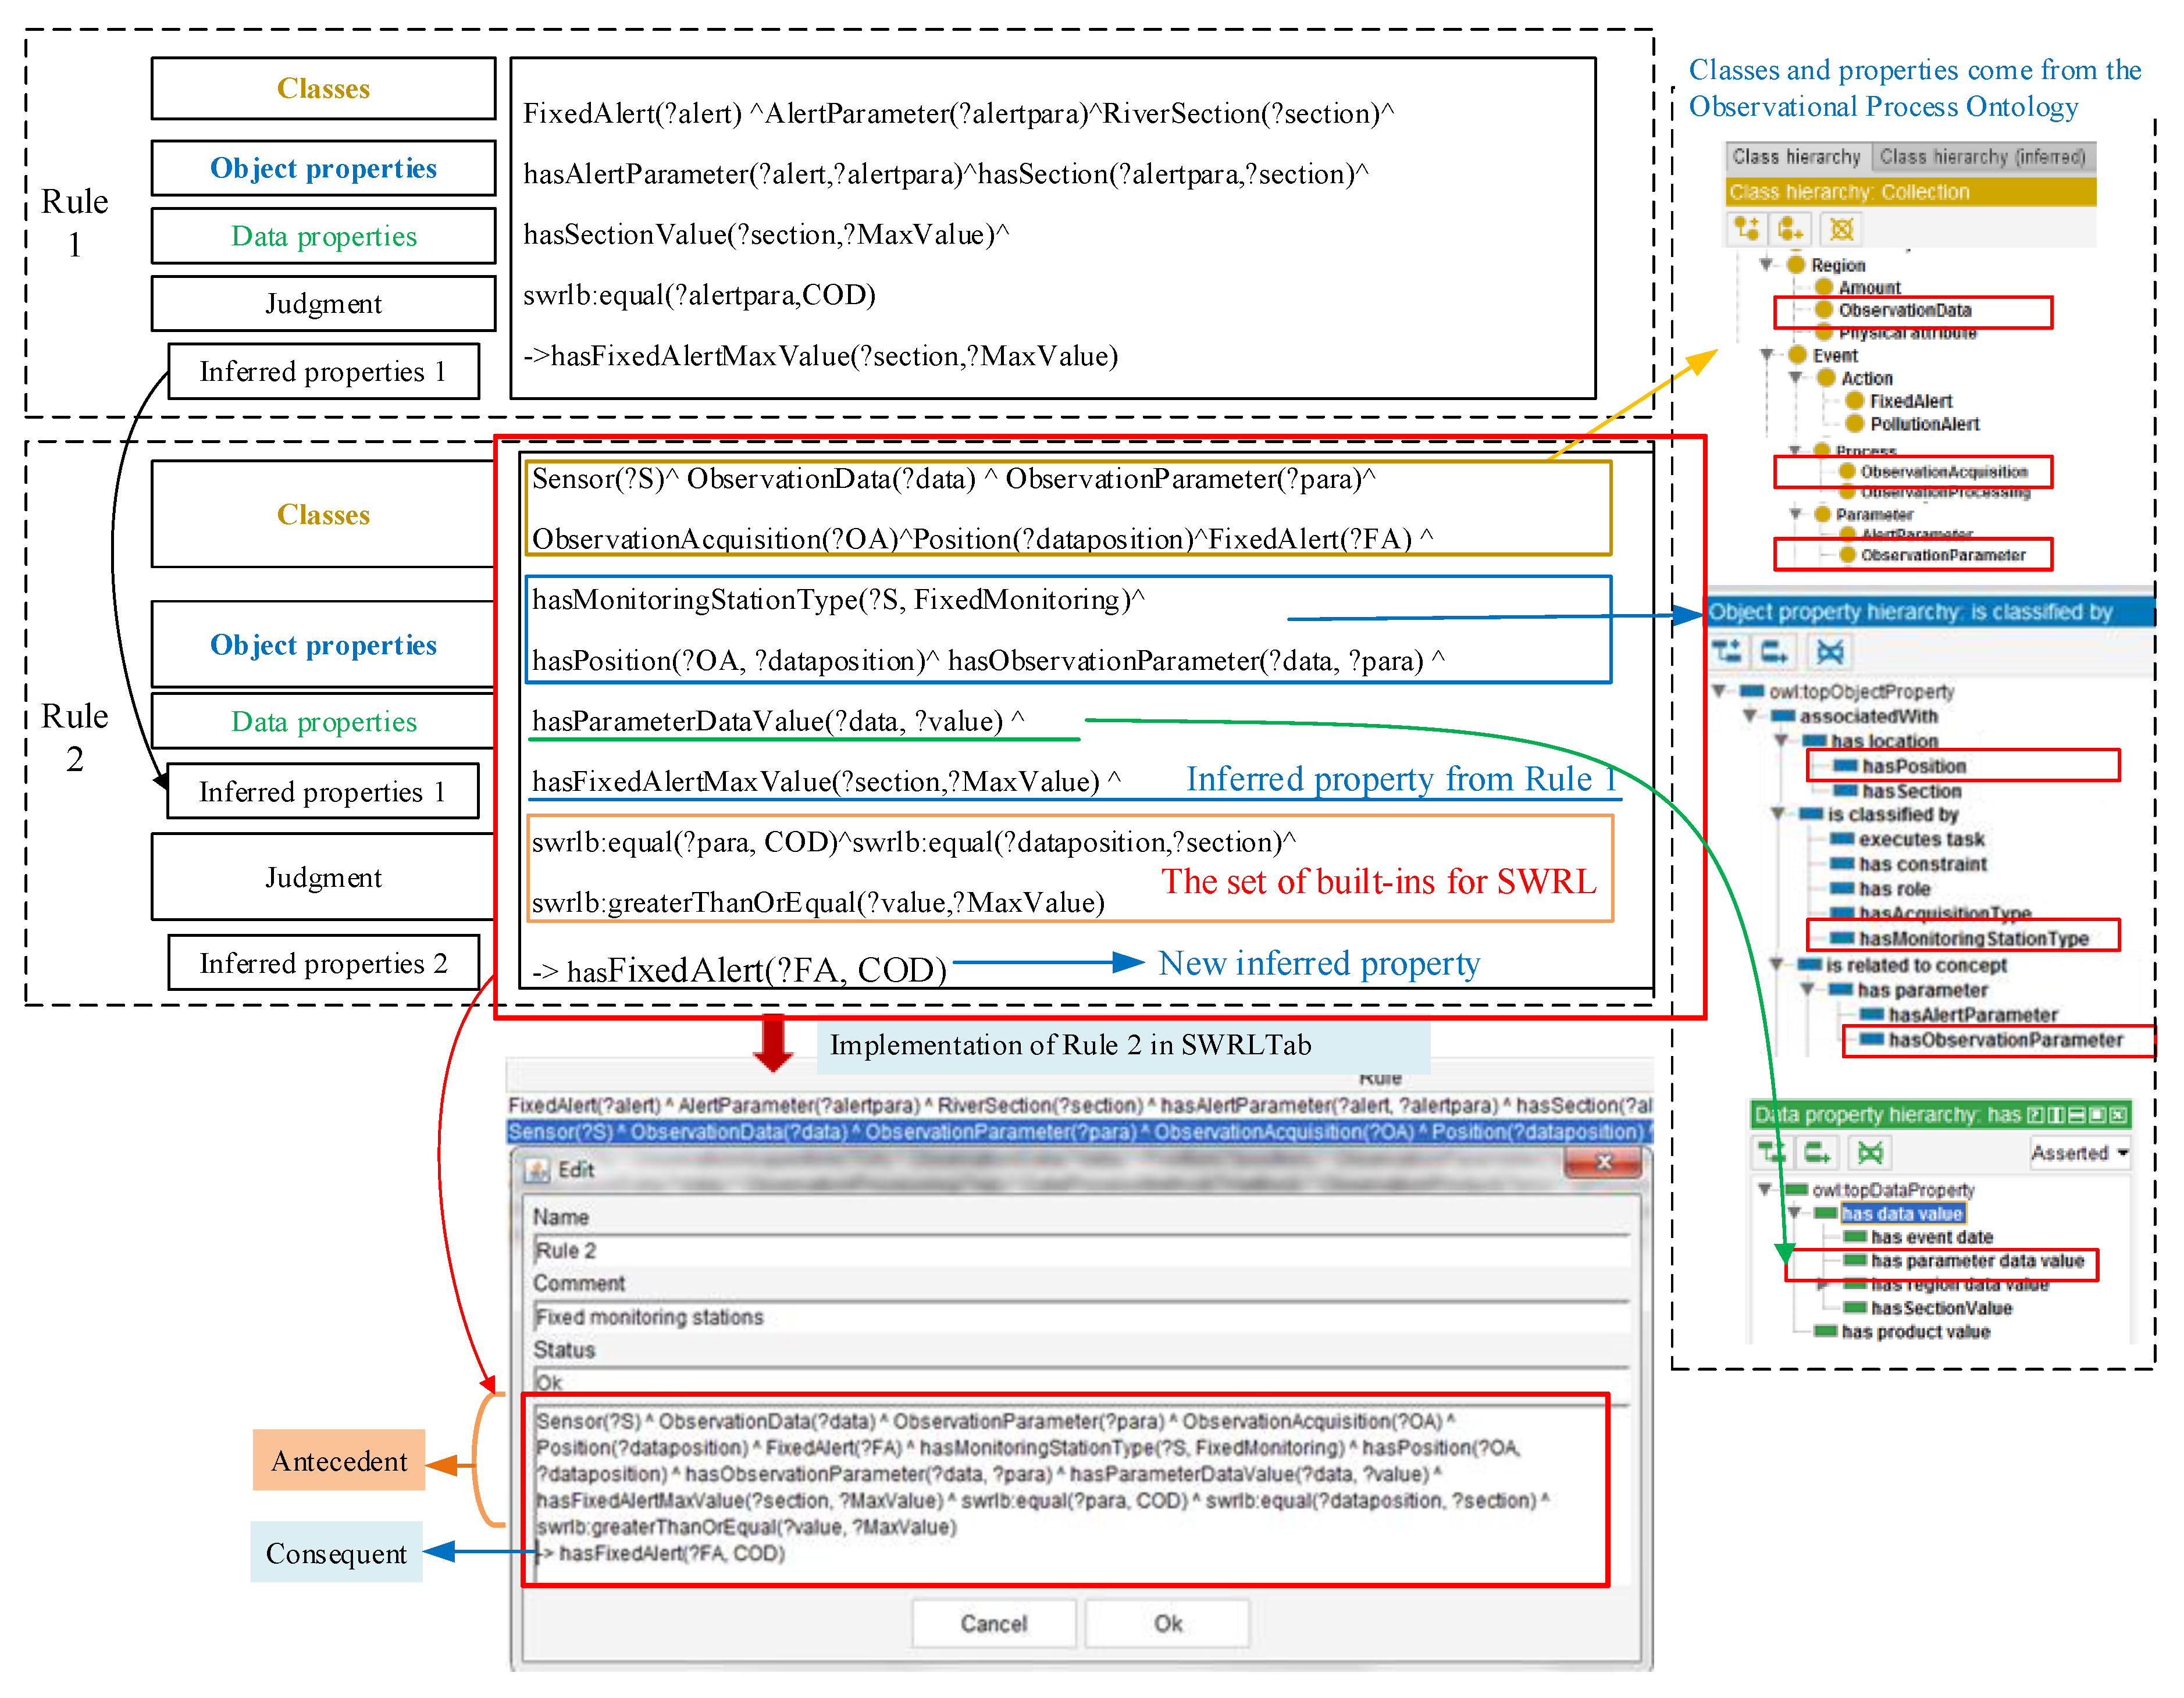2184x1698 pixels.
Task: Click the add sibling class icon
Action: point(1791,229)
